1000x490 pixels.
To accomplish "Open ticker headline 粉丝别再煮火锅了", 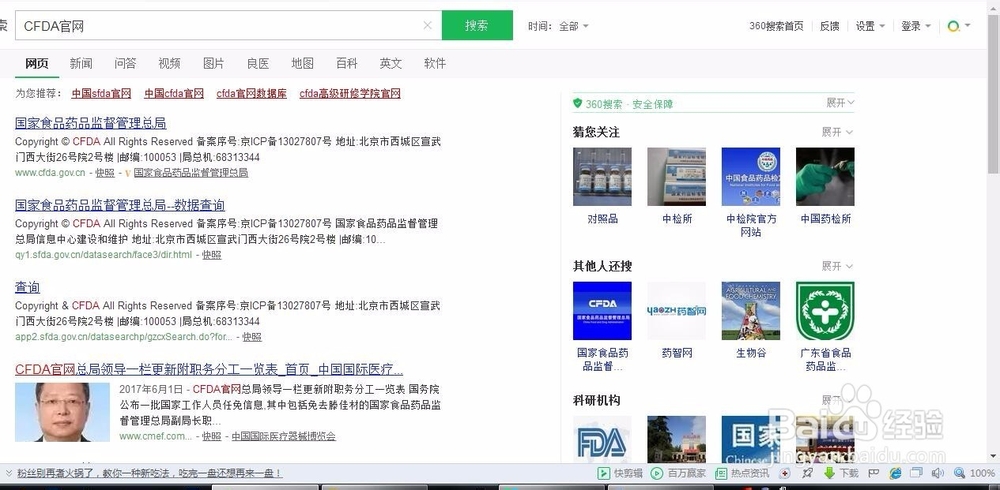I will pyautogui.click(x=149, y=473).
